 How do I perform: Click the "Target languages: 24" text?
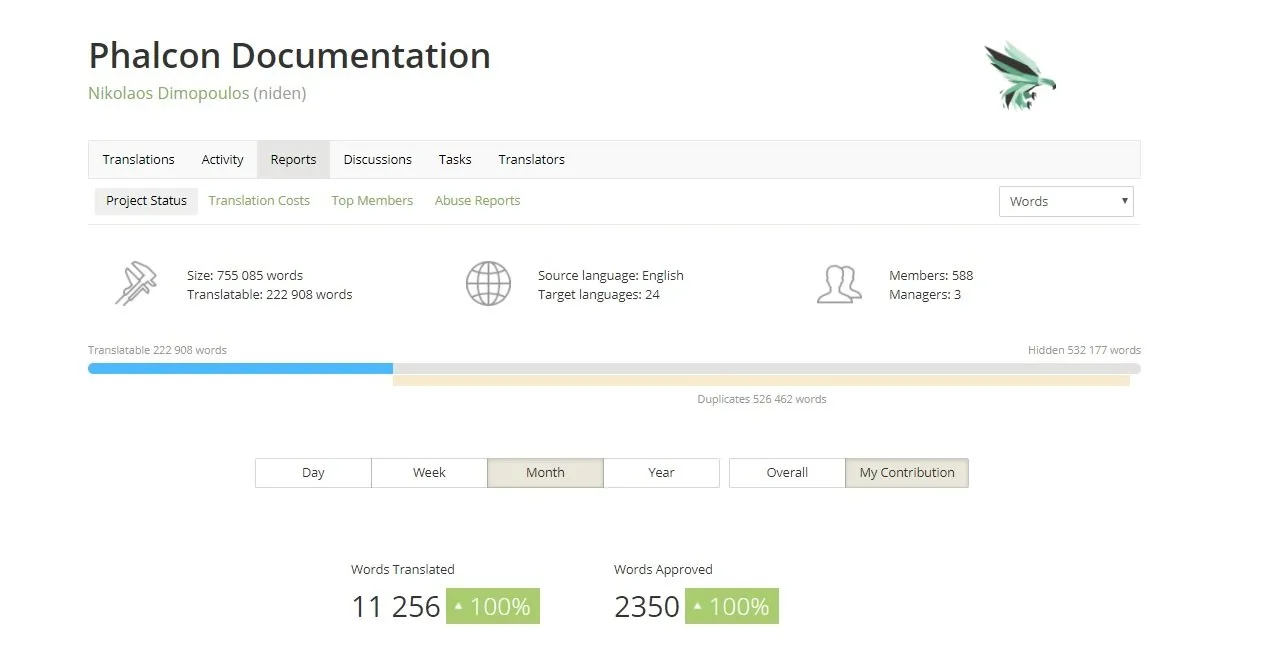(599, 295)
